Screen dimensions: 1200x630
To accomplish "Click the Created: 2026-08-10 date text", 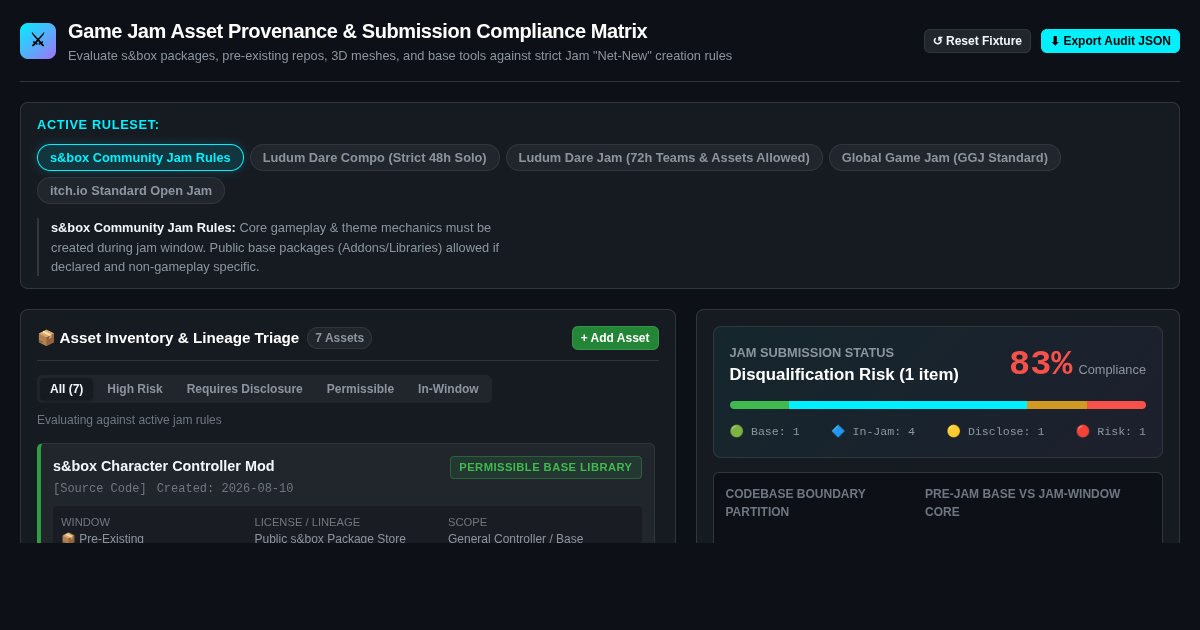I will [225, 489].
